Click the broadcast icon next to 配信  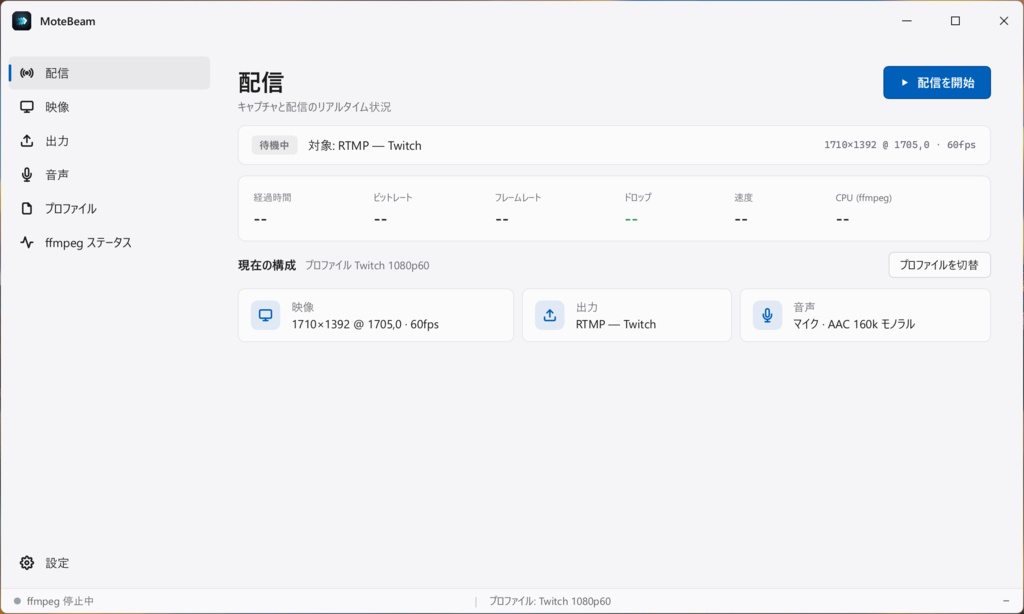point(27,73)
